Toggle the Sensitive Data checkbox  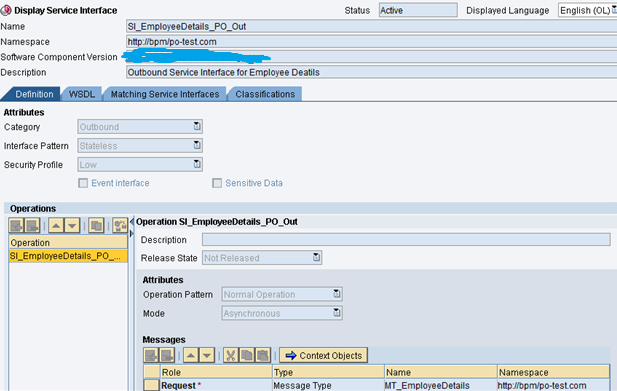click(217, 183)
